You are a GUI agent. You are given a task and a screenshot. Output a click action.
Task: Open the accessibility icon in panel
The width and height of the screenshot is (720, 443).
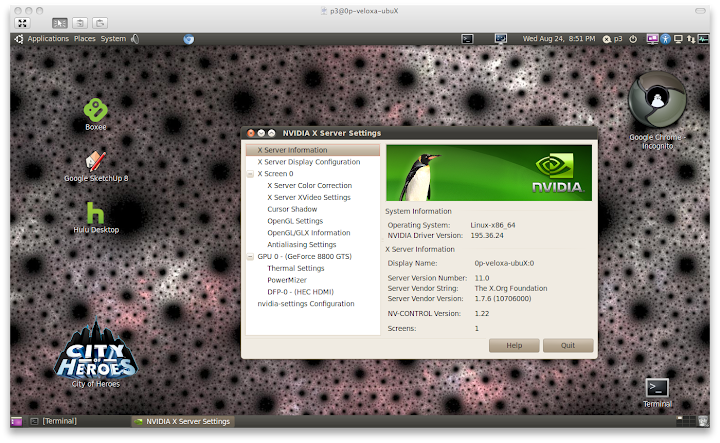[x=665, y=39]
